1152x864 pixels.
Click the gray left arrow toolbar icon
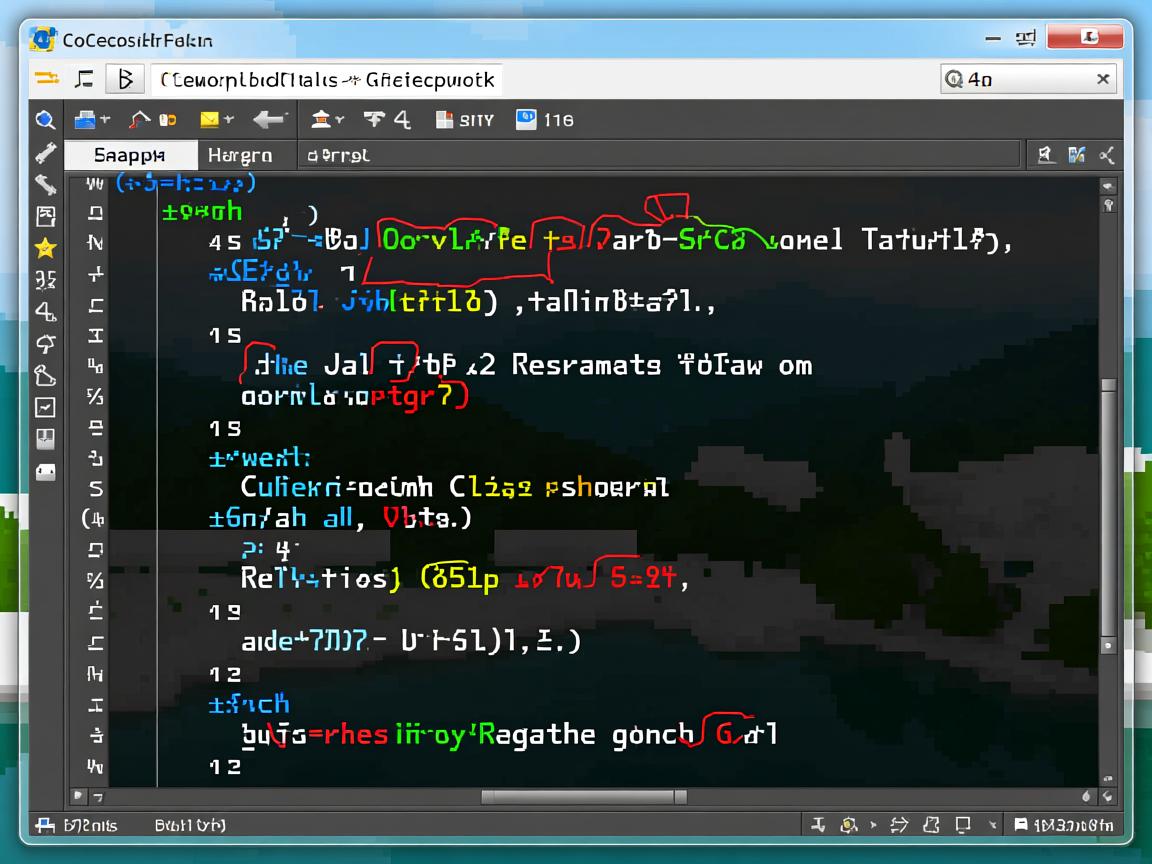click(x=268, y=120)
